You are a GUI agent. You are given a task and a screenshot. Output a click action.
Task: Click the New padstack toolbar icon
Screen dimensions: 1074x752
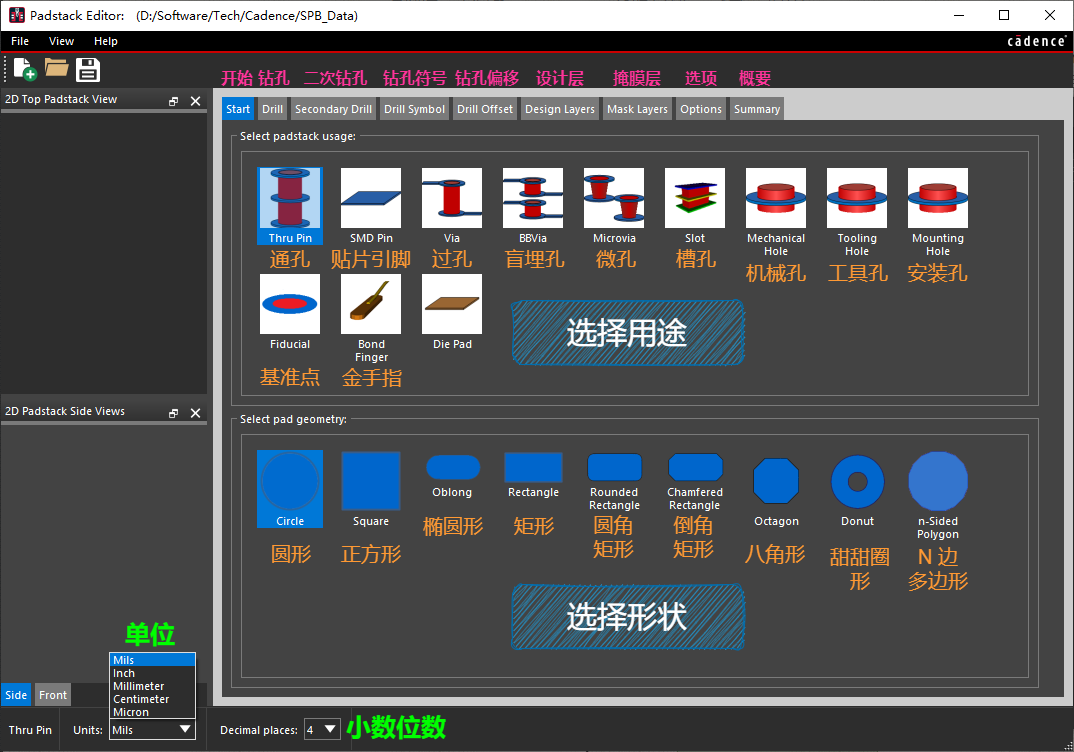[24, 69]
